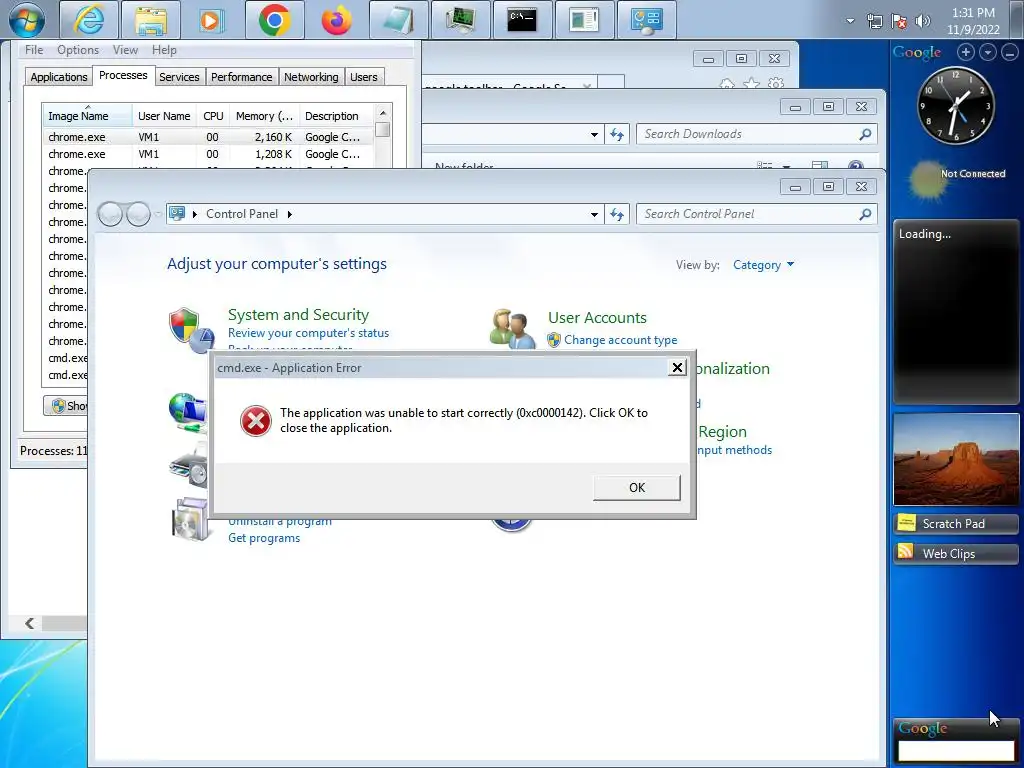Open Task Manager File menu

pyautogui.click(x=34, y=50)
